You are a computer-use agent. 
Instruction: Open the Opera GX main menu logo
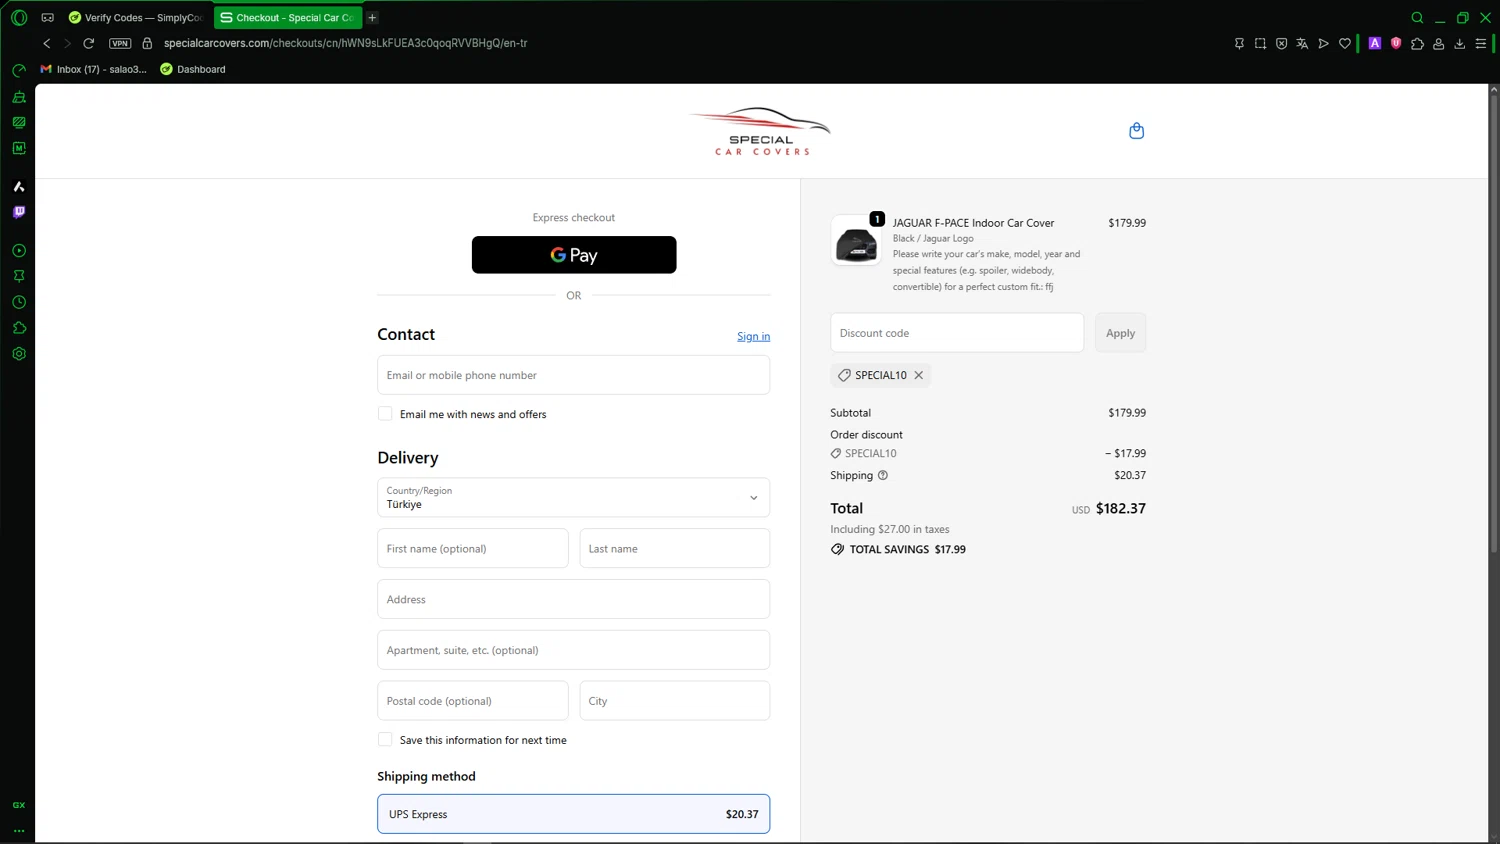[19, 17]
